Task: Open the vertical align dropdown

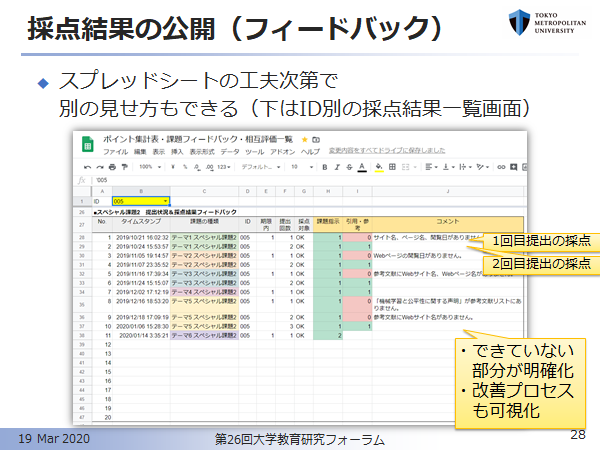Action: tap(448, 167)
